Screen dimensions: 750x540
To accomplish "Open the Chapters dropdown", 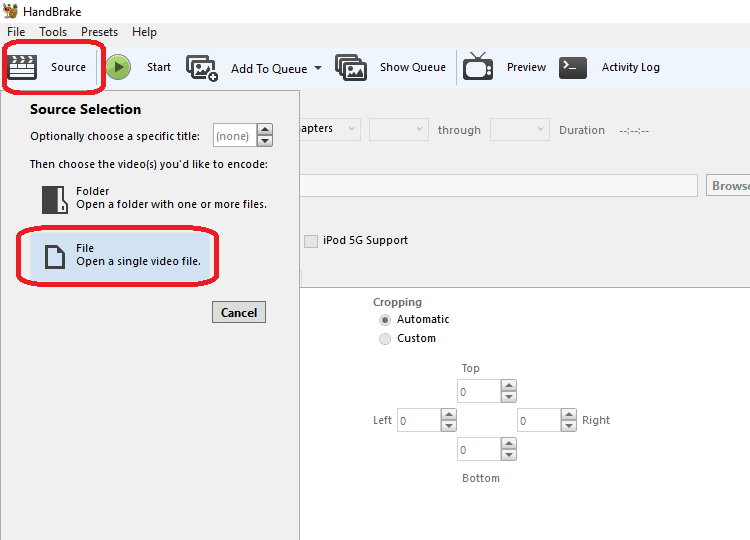I will point(331,129).
